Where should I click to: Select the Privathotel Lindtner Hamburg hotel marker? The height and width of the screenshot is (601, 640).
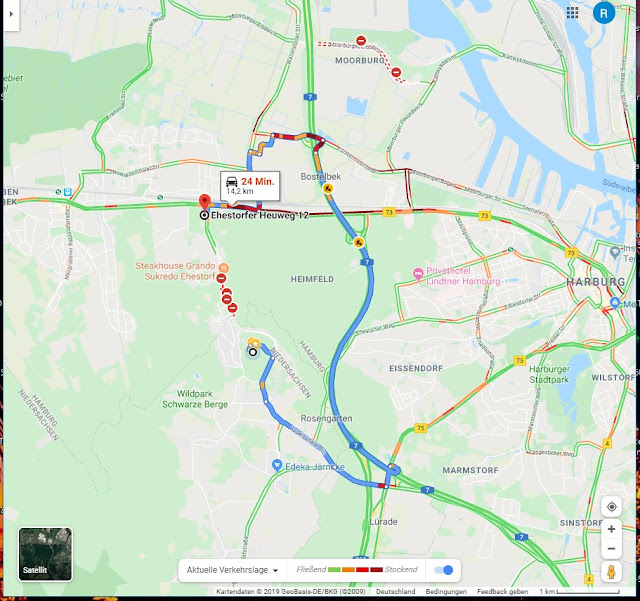[418, 274]
